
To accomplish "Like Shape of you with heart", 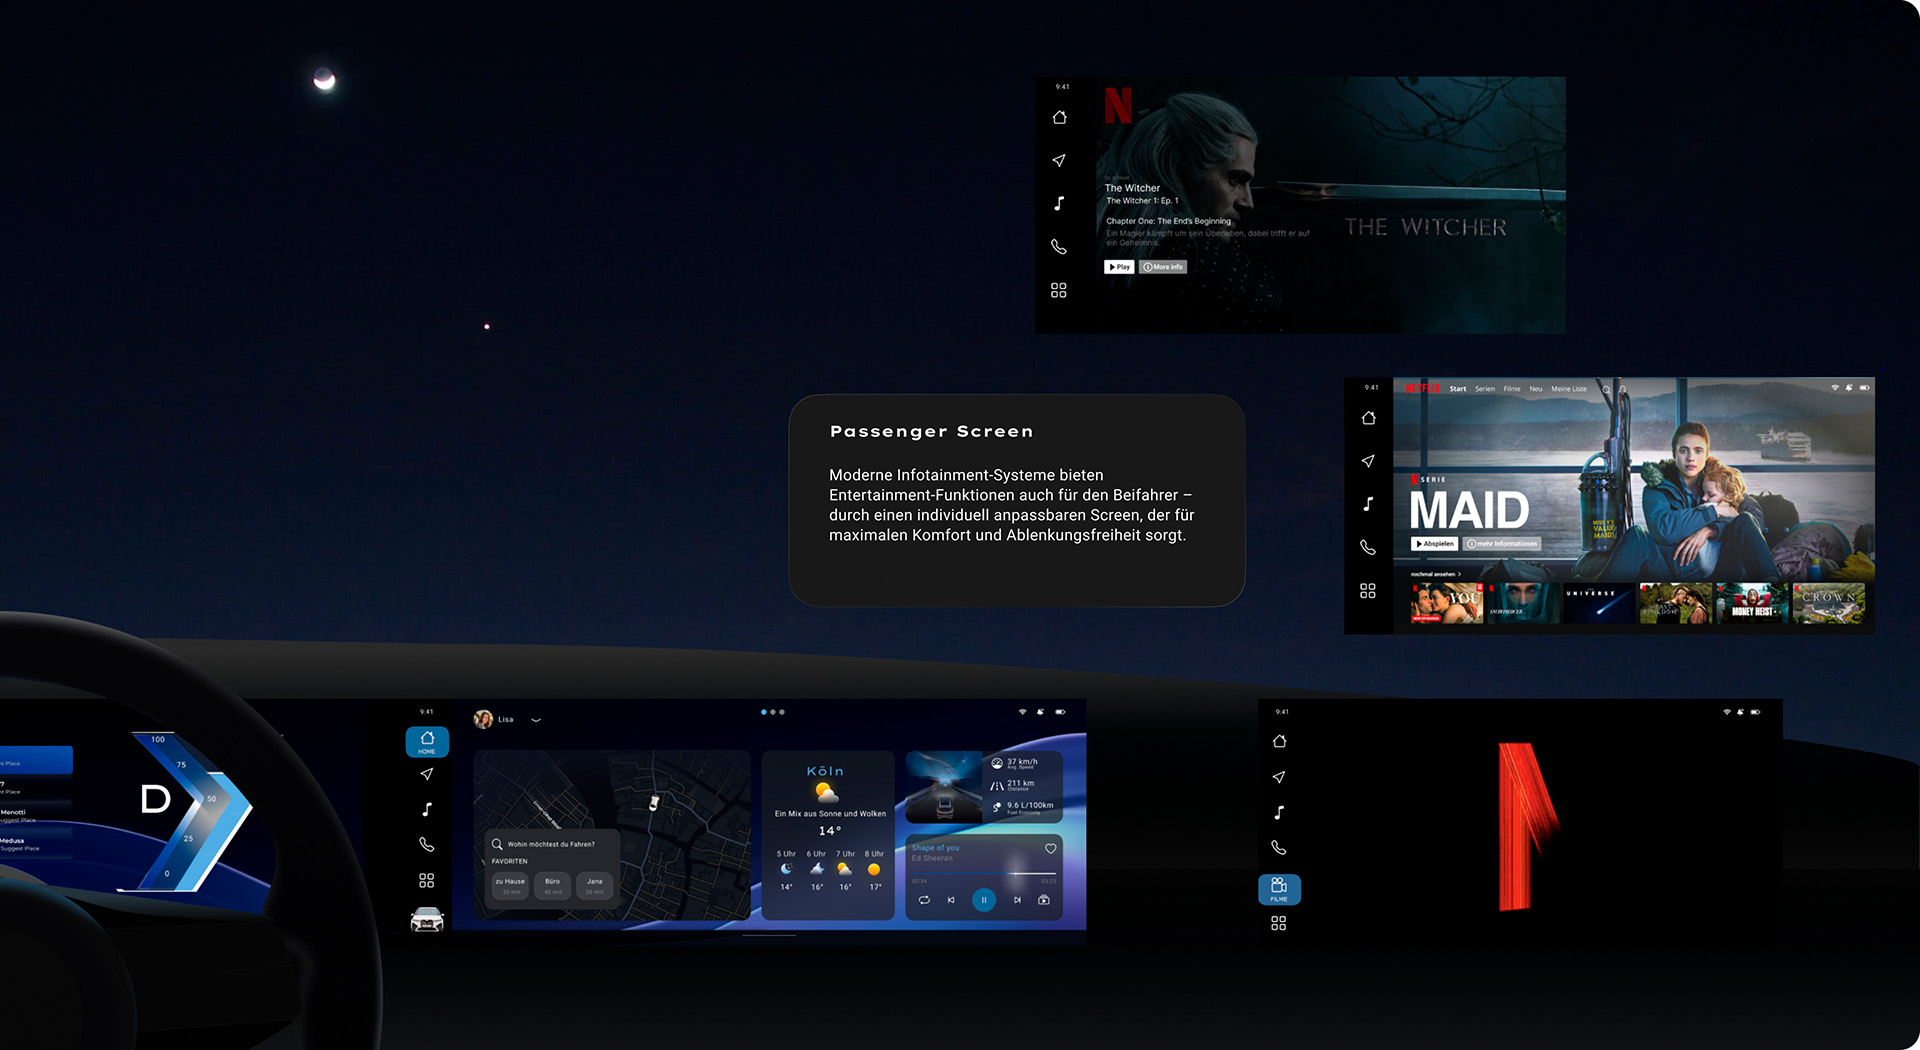I will coord(1051,849).
